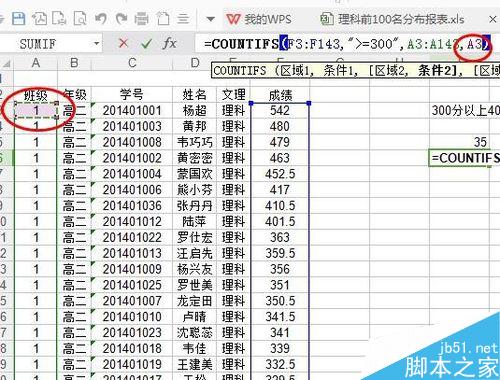Switch to 理科前100名分布报表.xls tab
Viewport: 500px width, 380px height.
[392, 19]
